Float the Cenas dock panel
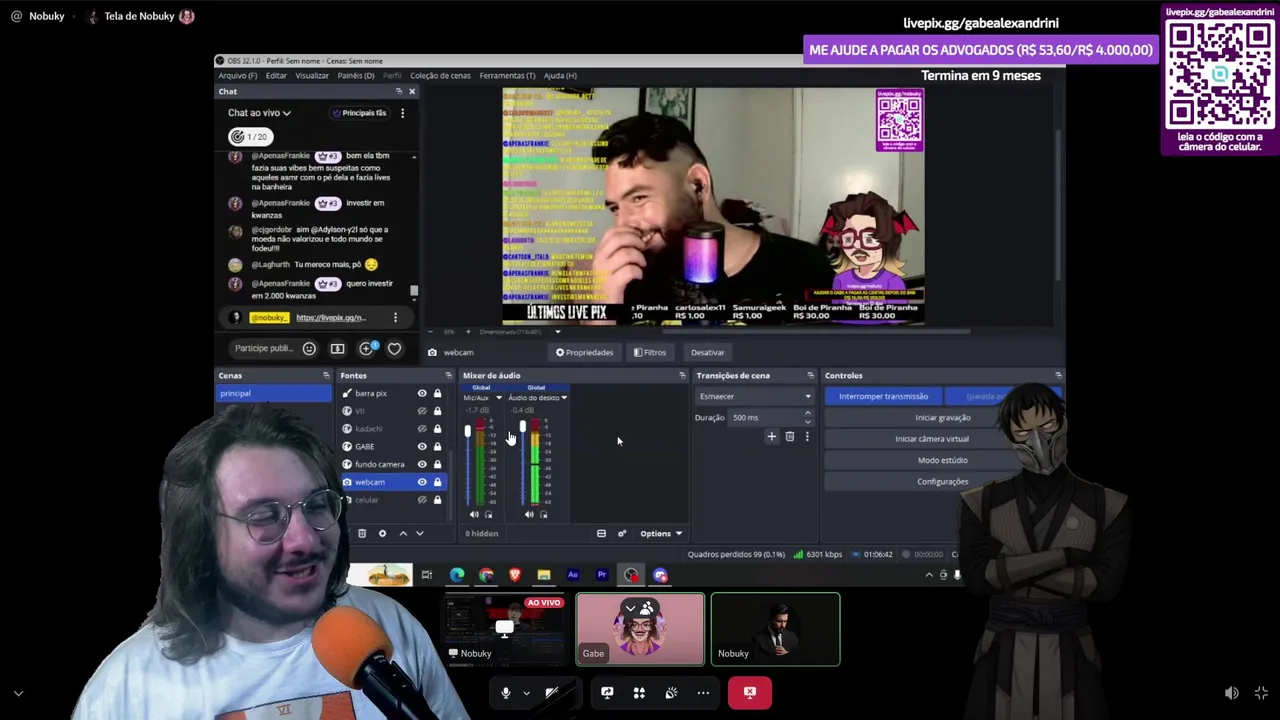 point(325,375)
